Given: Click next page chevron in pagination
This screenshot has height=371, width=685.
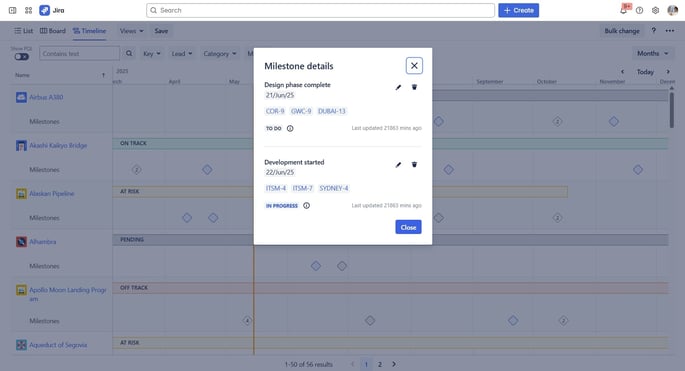Looking at the screenshot, I should (394, 364).
